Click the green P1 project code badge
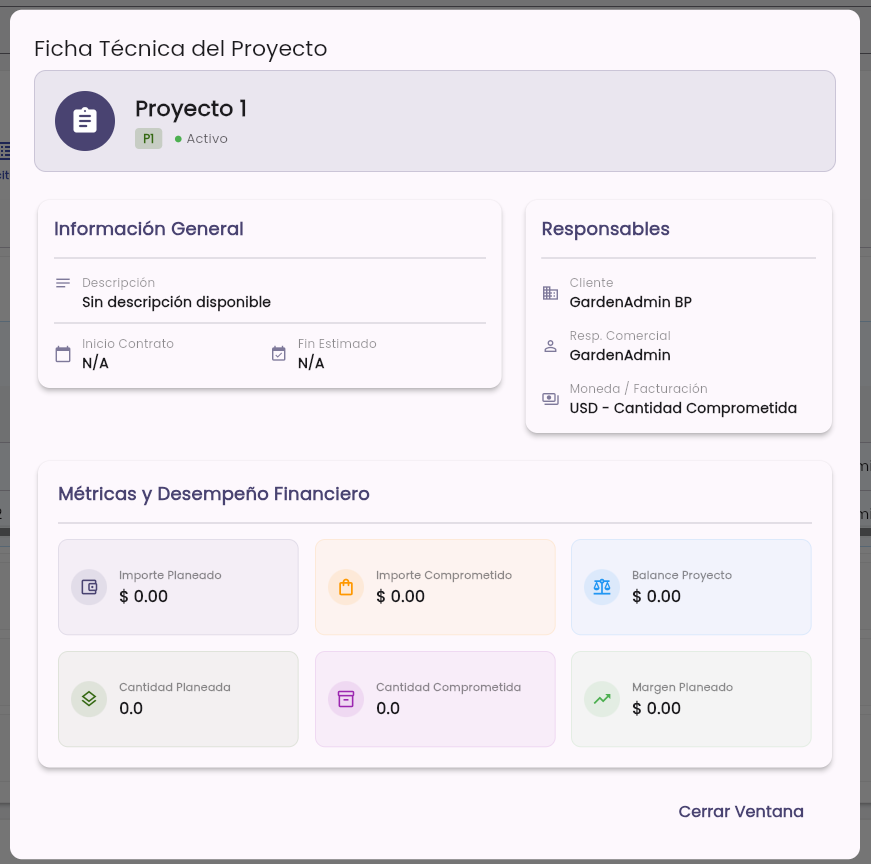This screenshot has width=871, height=864. (x=148, y=138)
